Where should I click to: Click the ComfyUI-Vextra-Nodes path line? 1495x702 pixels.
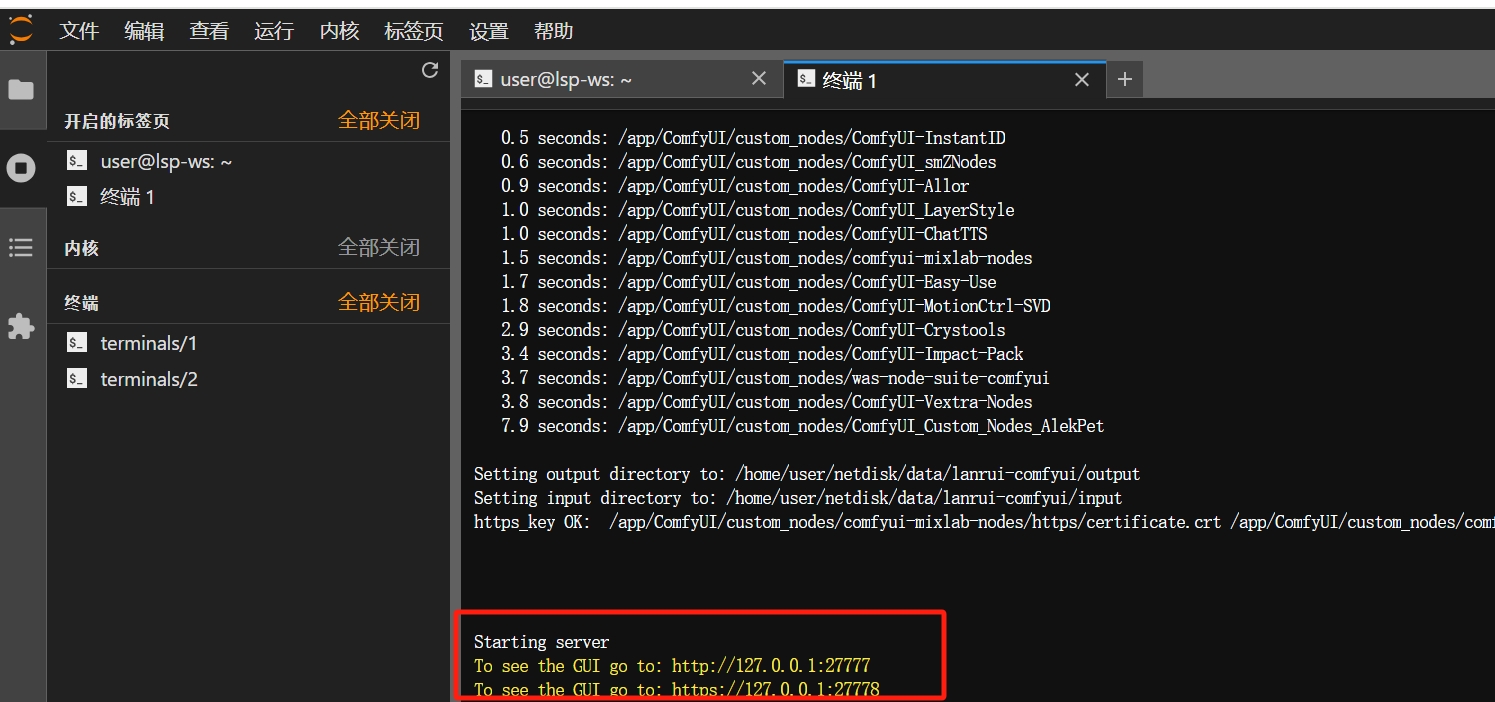[x=766, y=402]
